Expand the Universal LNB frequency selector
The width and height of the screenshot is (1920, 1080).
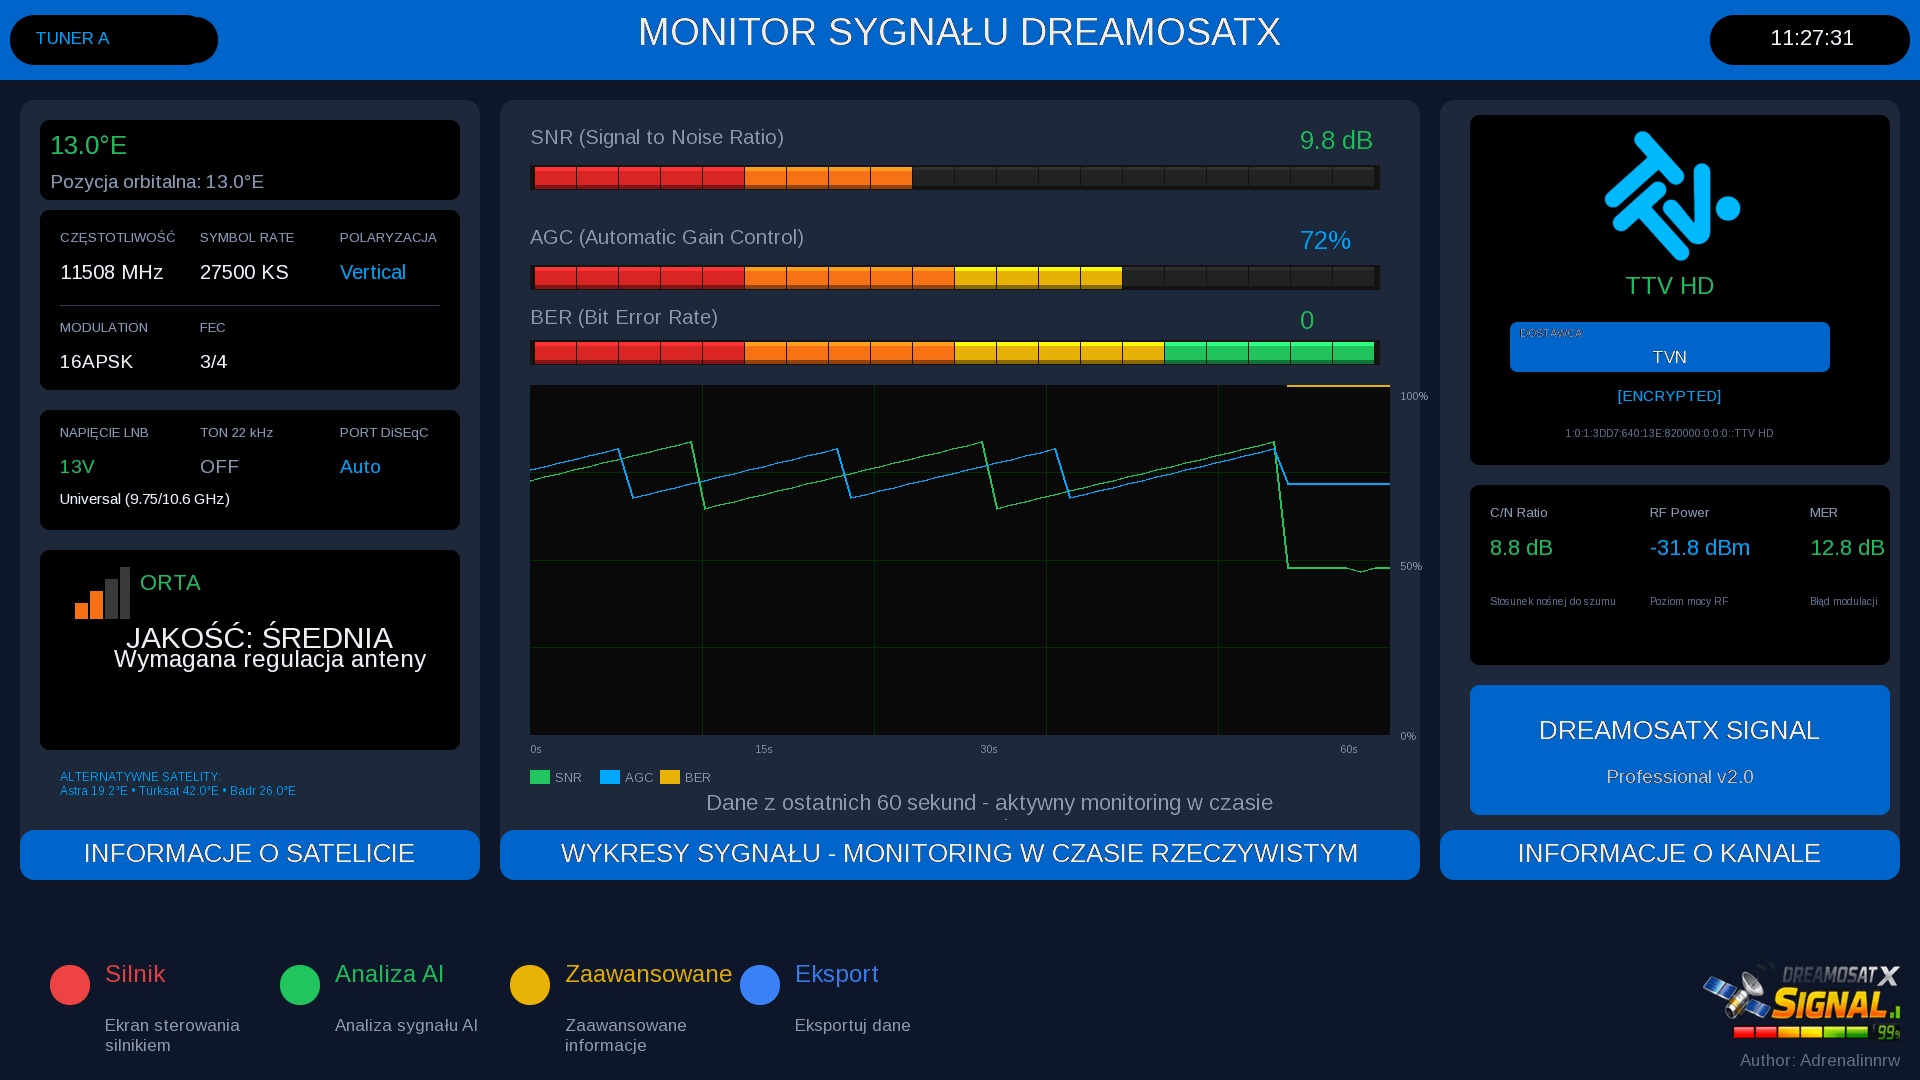(x=143, y=498)
